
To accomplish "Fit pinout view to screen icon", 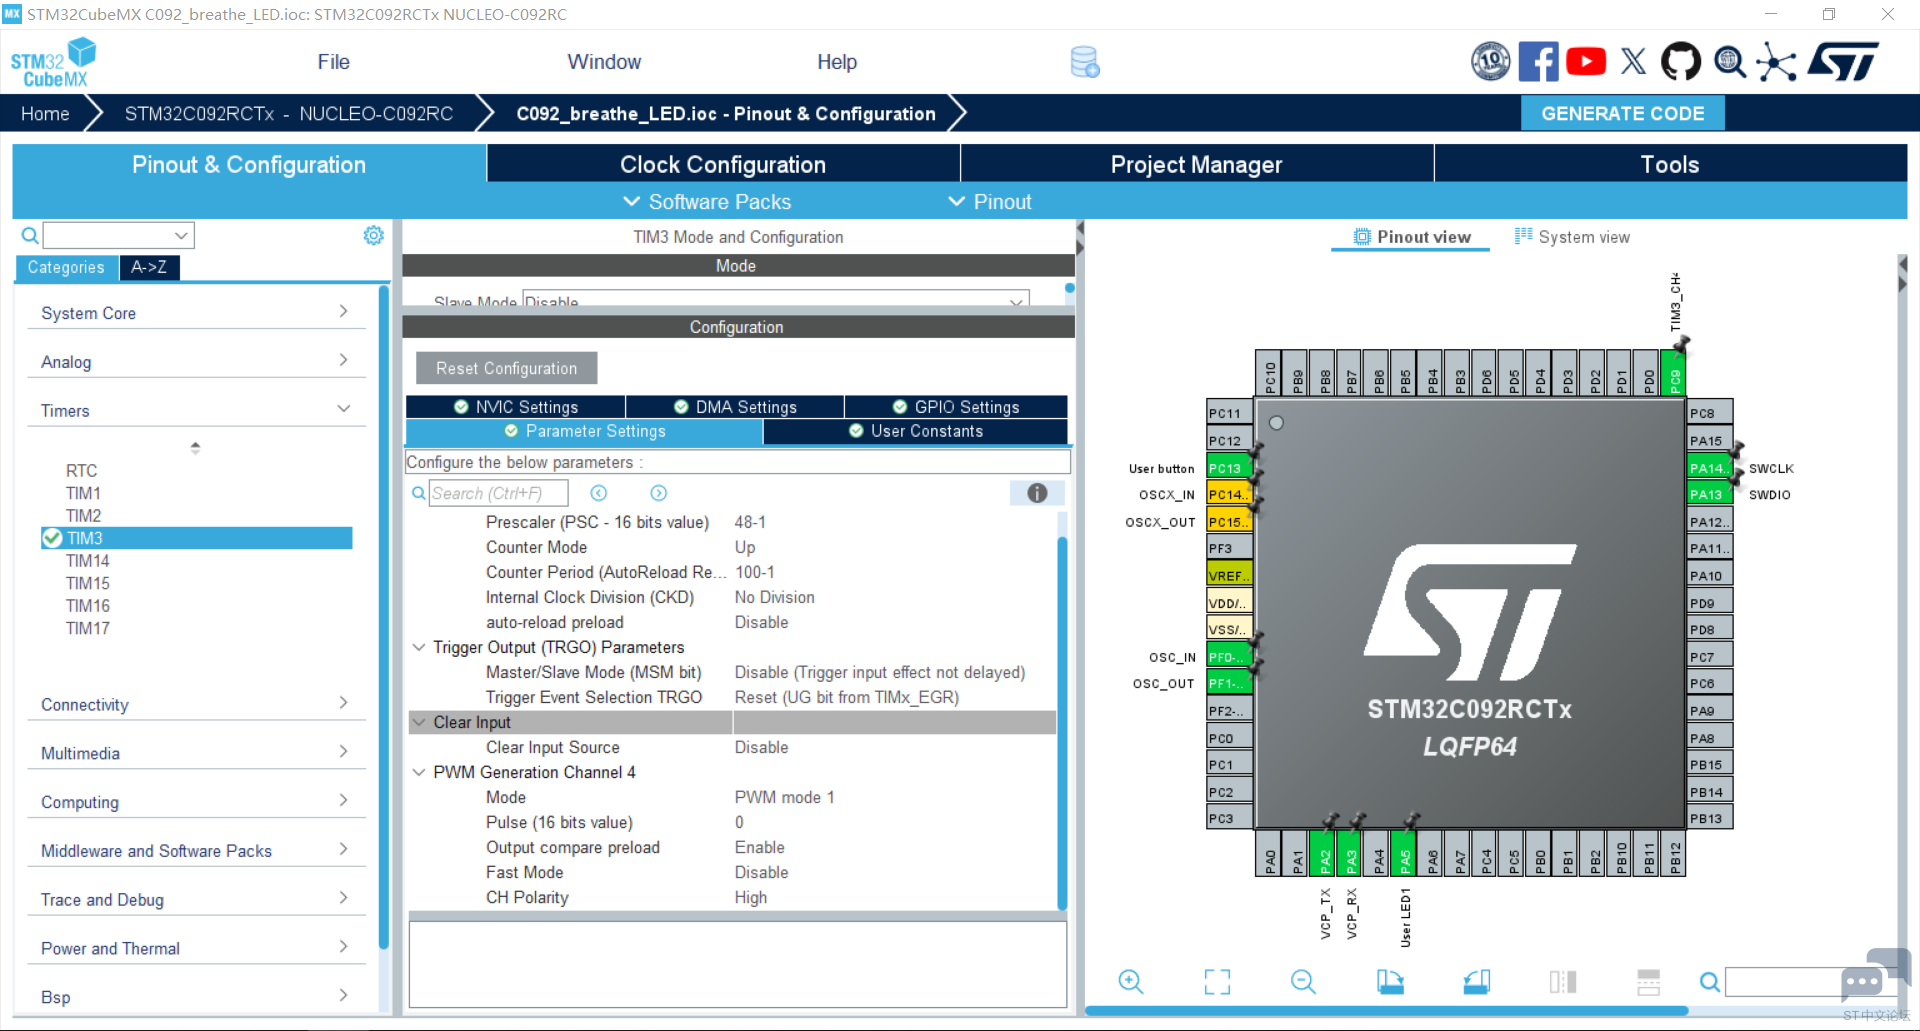I will (1217, 982).
